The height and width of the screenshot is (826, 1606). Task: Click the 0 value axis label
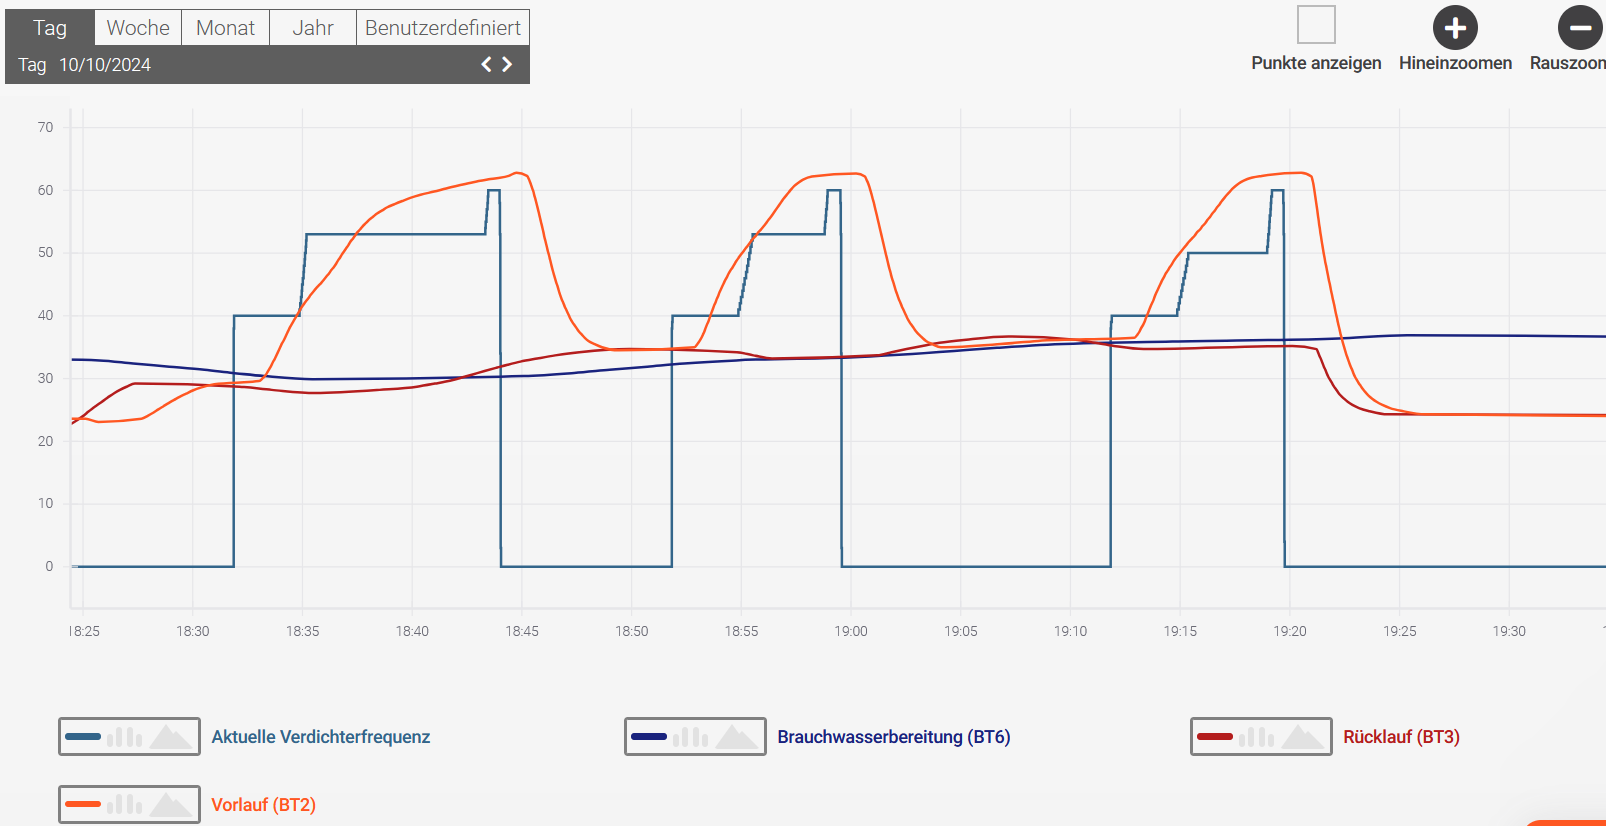point(49,566)
